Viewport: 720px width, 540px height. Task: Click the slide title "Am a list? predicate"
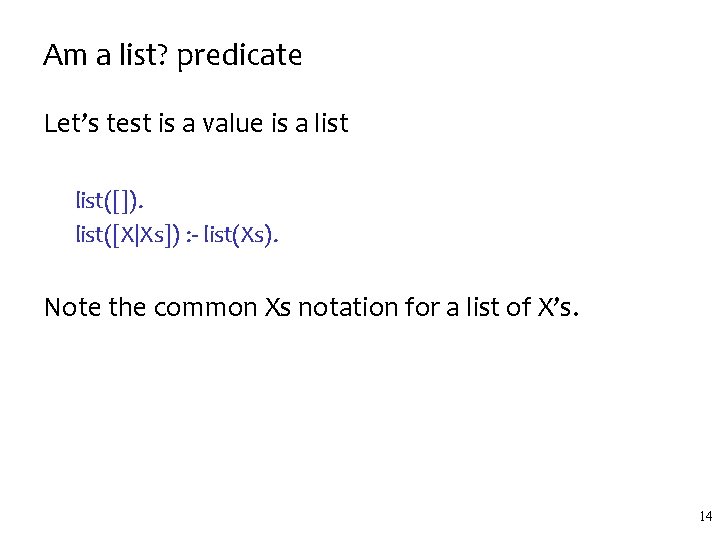click(x=172, y=56)
